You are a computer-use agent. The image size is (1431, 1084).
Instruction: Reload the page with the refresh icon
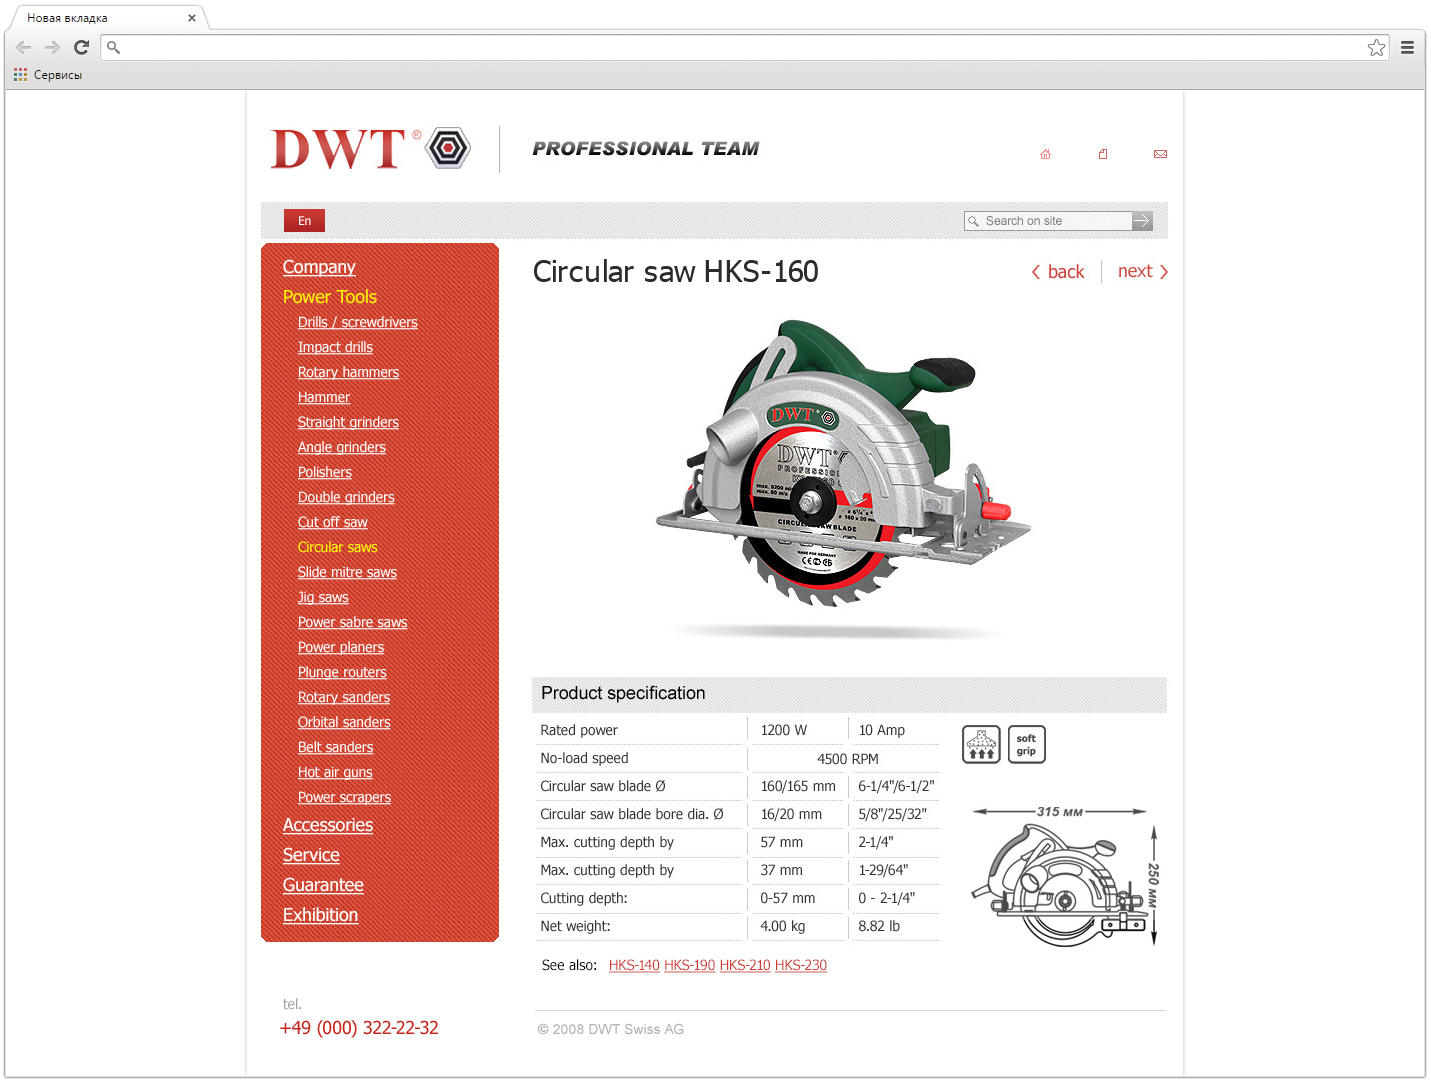point(82,47)
